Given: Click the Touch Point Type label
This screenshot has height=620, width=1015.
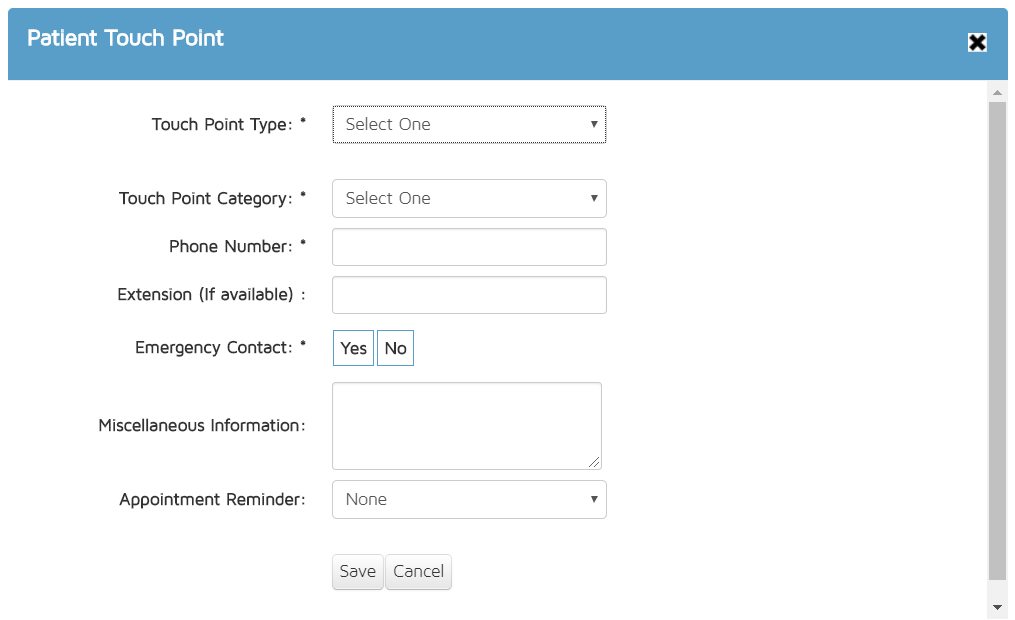Looking at the screenshot, I should click(x=222, y=125).
